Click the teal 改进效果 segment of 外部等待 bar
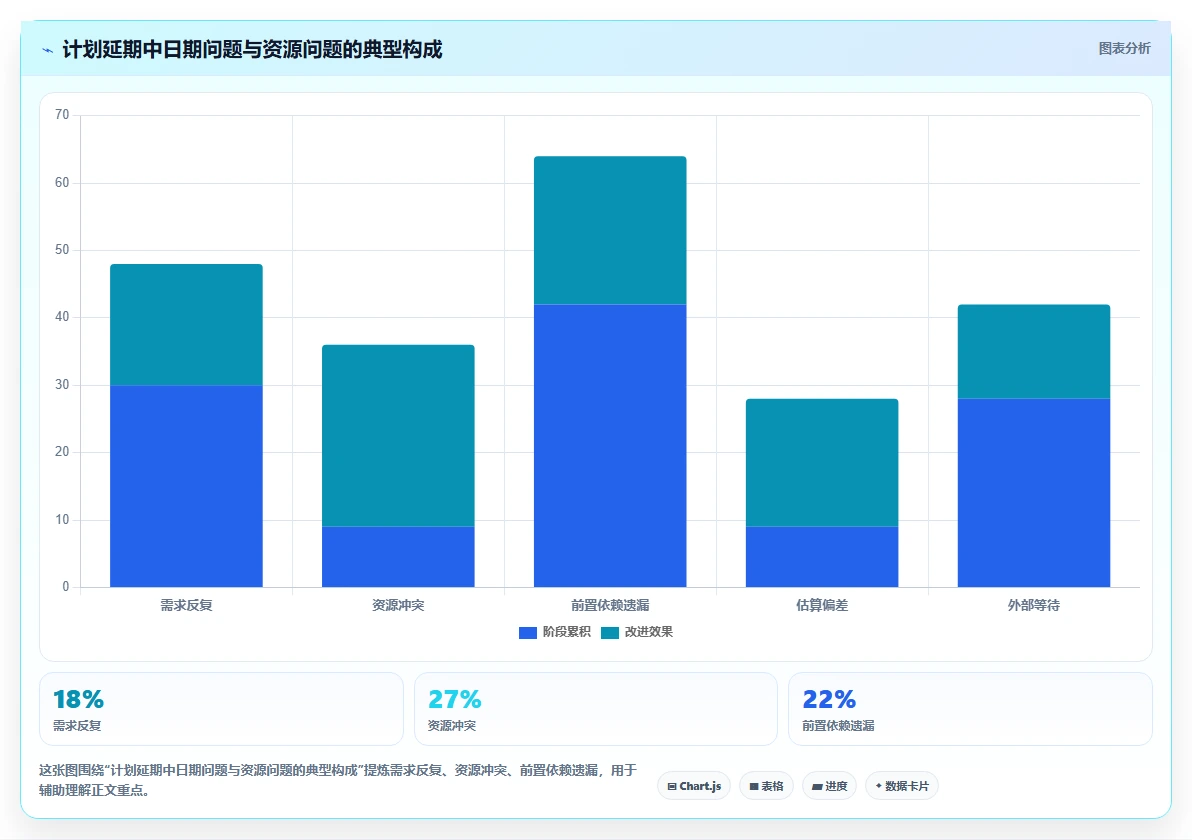This screenshot has height=840, width=1192. (x=1034, y=352)
